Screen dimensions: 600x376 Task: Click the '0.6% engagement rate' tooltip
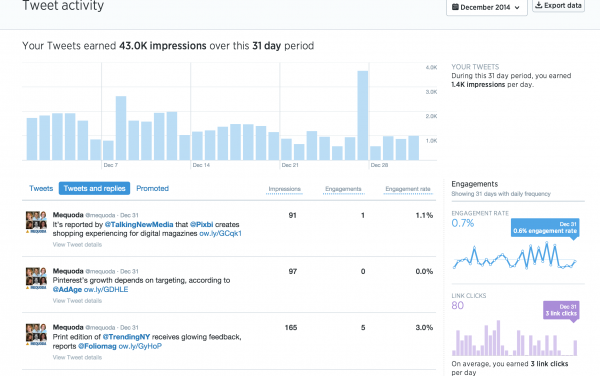click(545, 228)
